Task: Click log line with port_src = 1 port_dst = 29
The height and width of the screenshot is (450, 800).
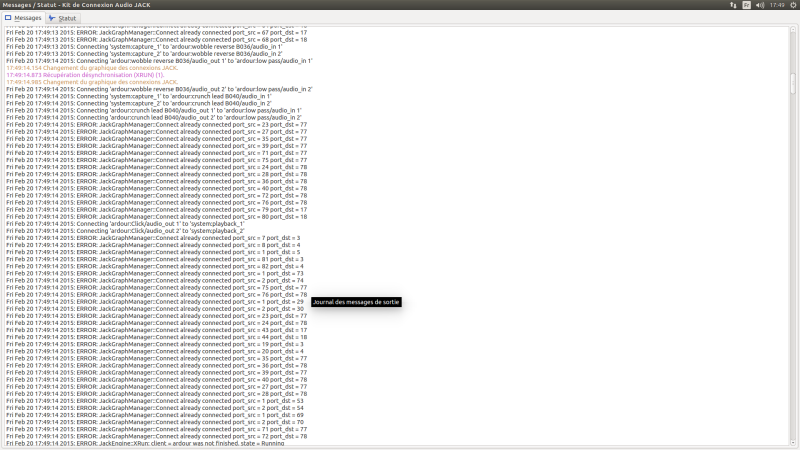Action: (155, 302)
